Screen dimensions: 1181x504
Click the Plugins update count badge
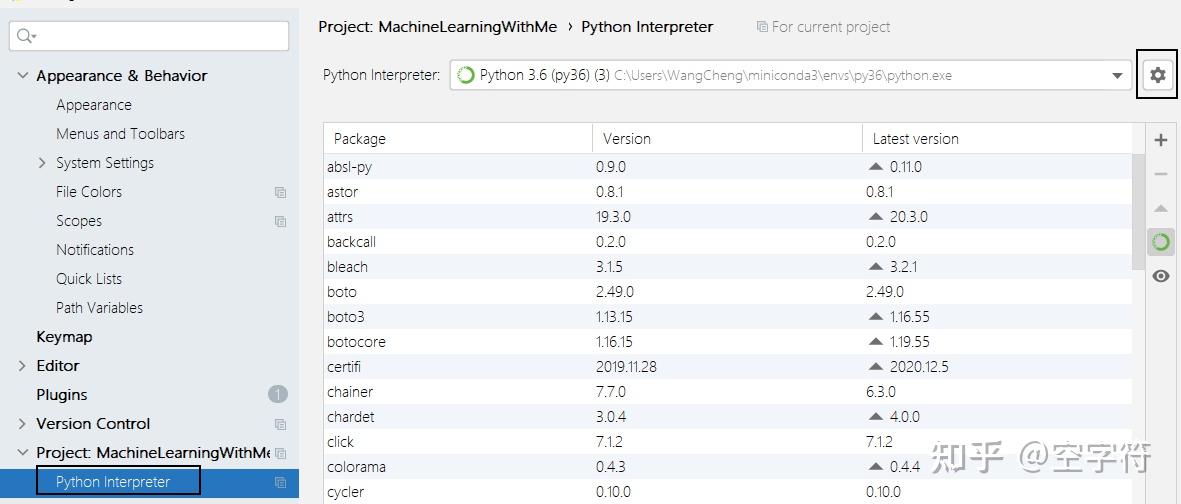click(x=277, y=395)
